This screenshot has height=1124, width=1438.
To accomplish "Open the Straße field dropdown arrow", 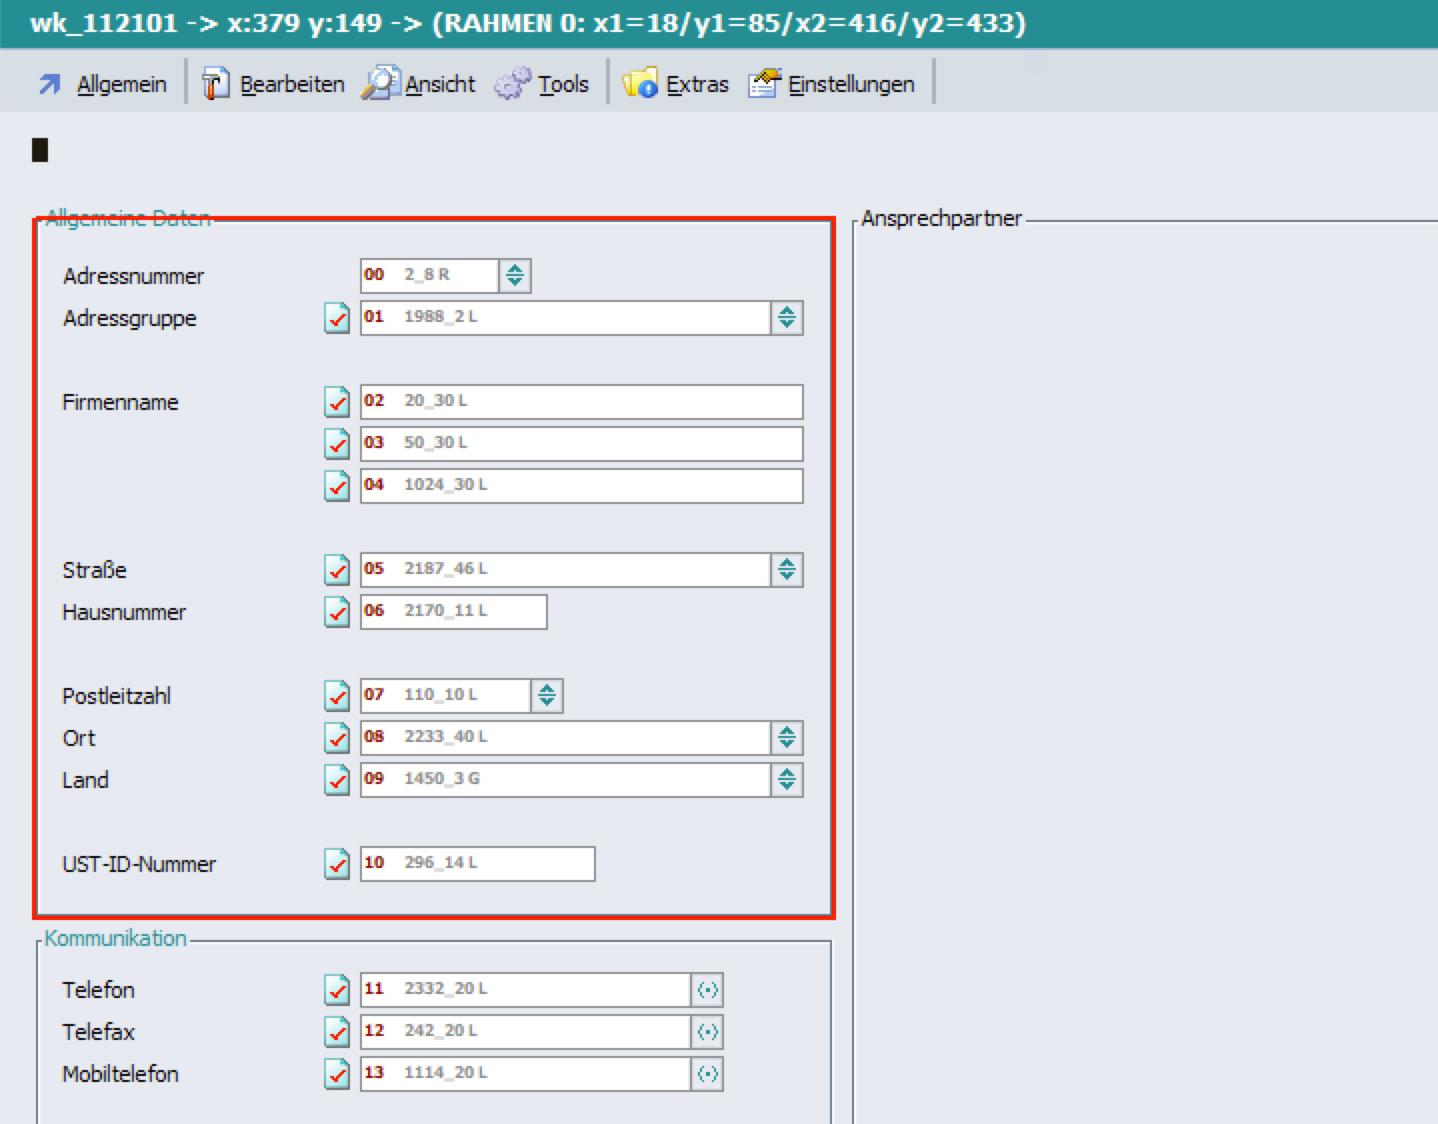I will point(787,570).
